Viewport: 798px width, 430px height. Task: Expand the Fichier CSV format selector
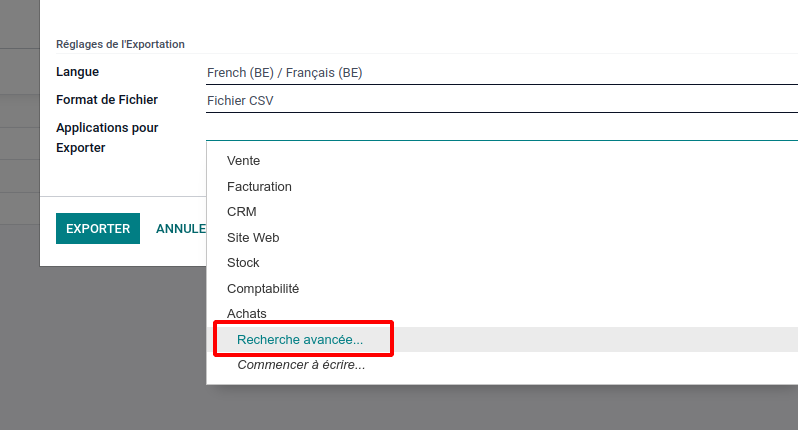(502, 101)
